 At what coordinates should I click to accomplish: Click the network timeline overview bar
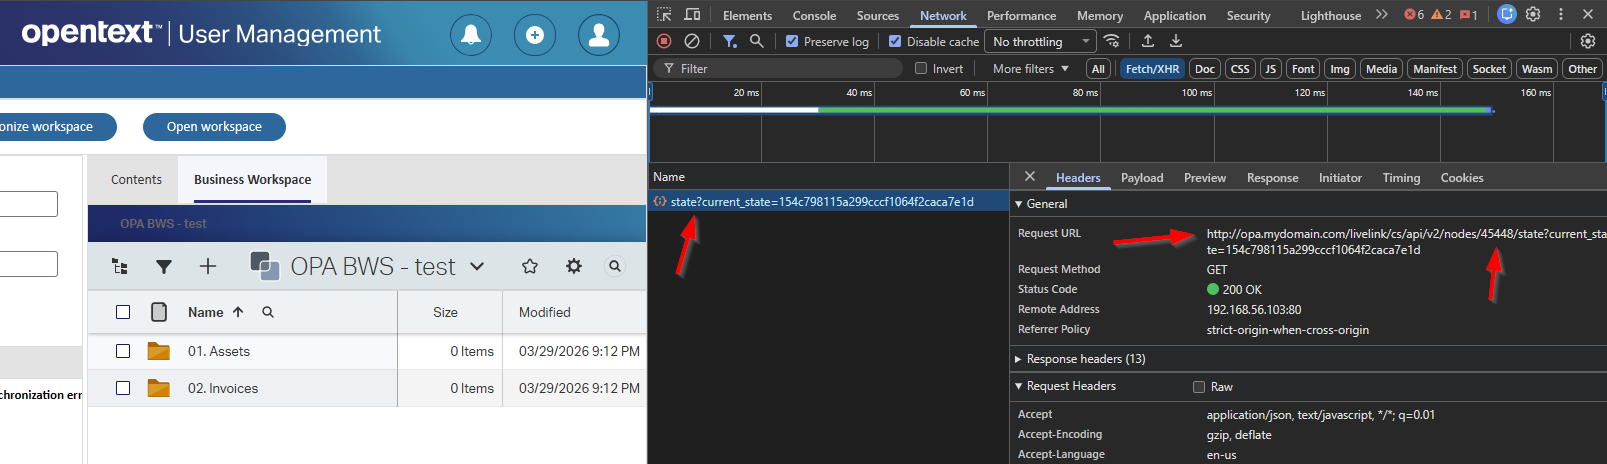(1071, 110)
